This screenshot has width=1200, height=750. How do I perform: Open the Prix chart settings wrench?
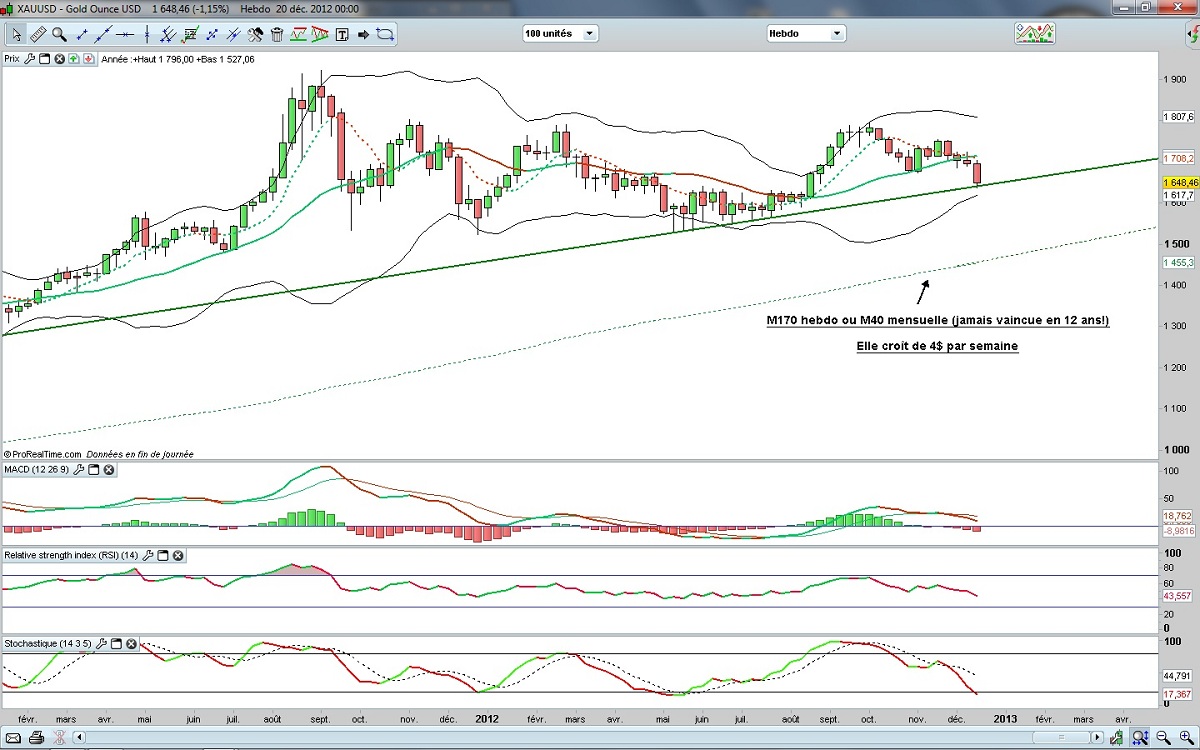point(31,59)
